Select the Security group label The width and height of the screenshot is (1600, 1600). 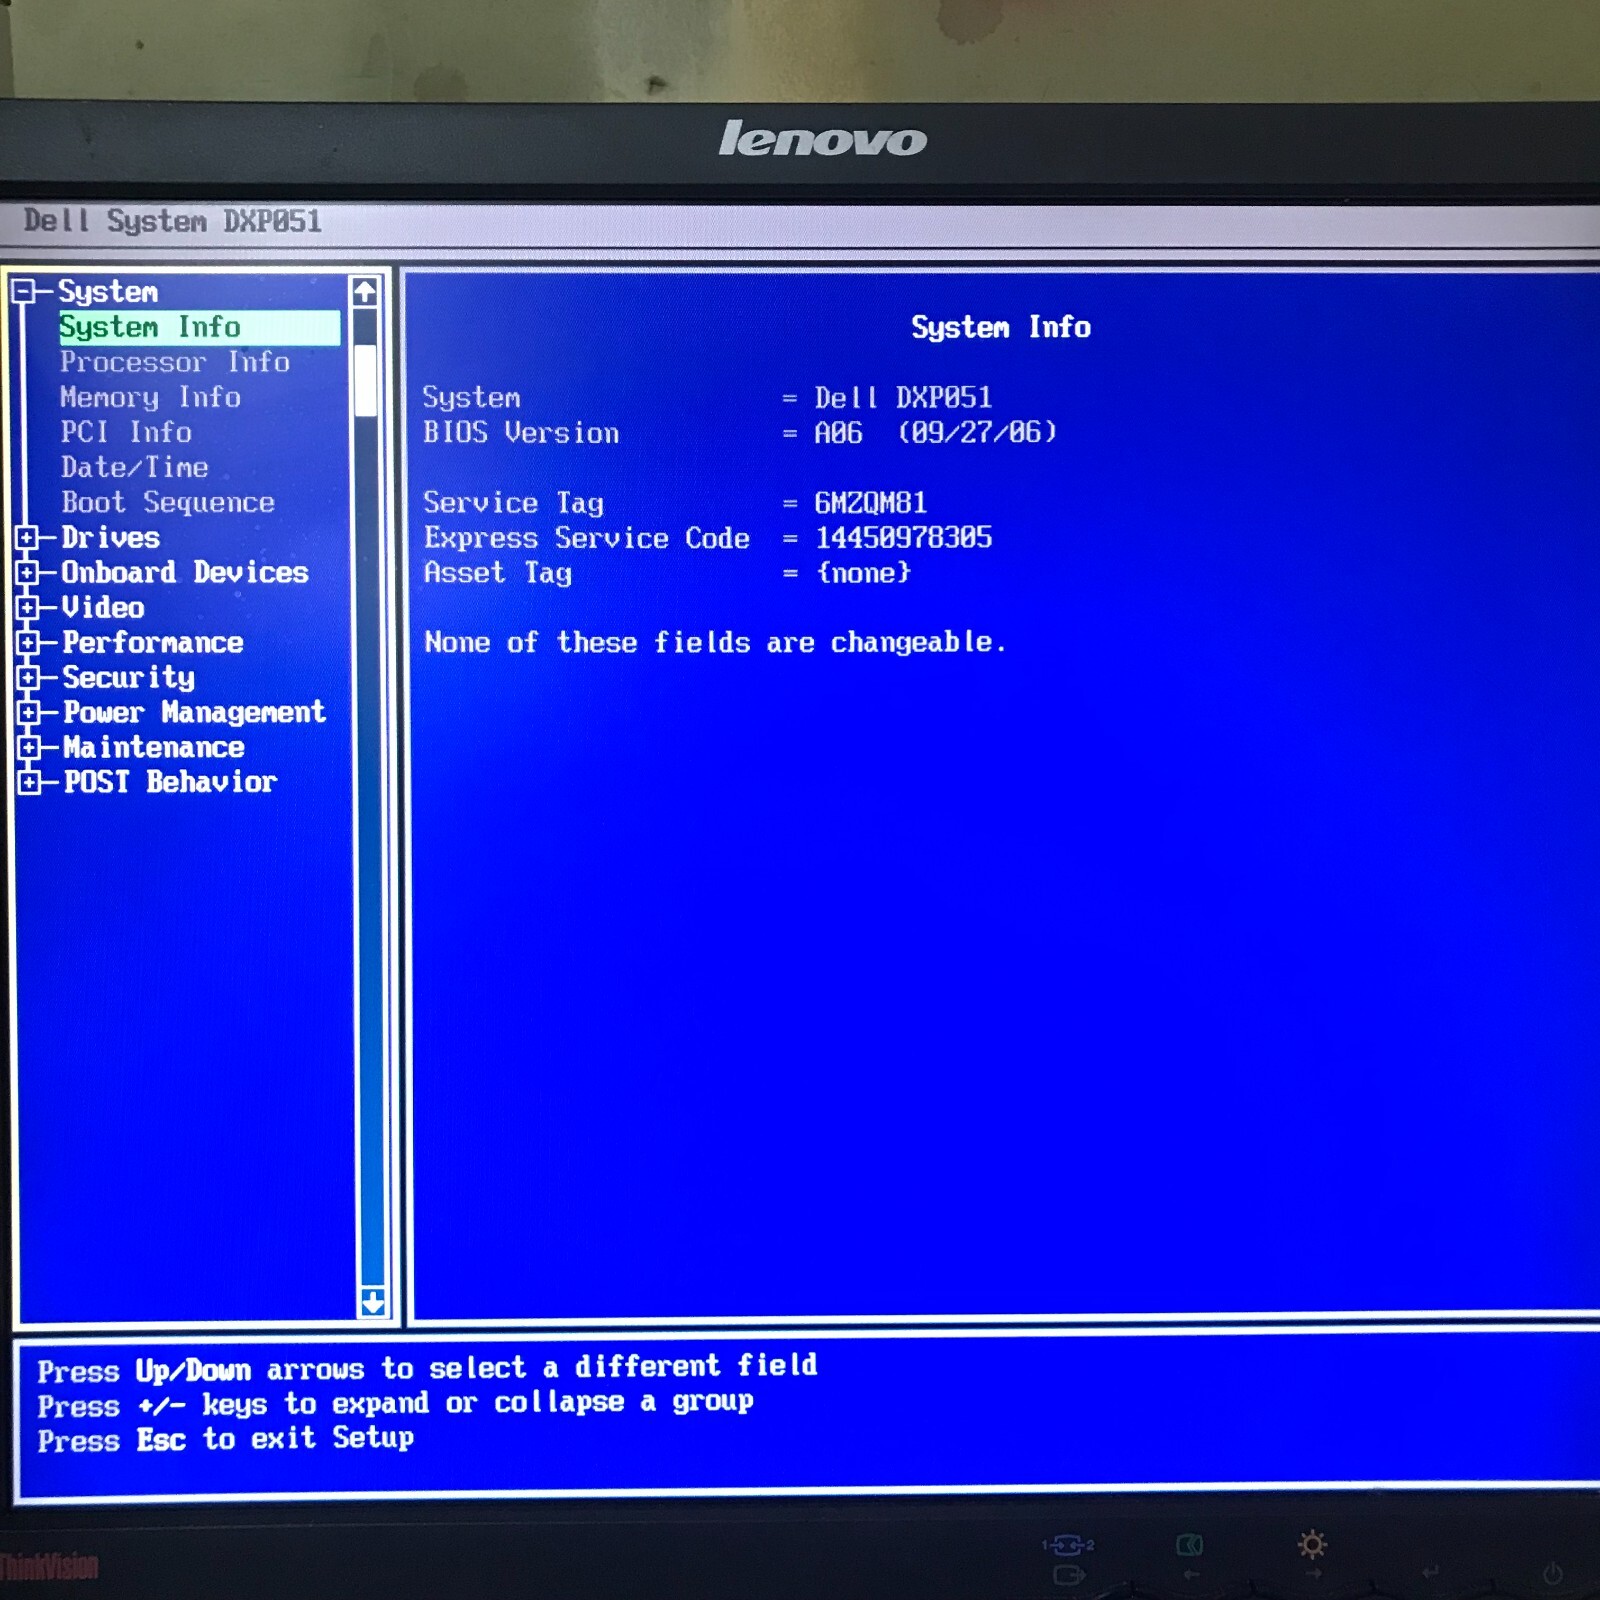pyautogui.click(x=129, y=678)
